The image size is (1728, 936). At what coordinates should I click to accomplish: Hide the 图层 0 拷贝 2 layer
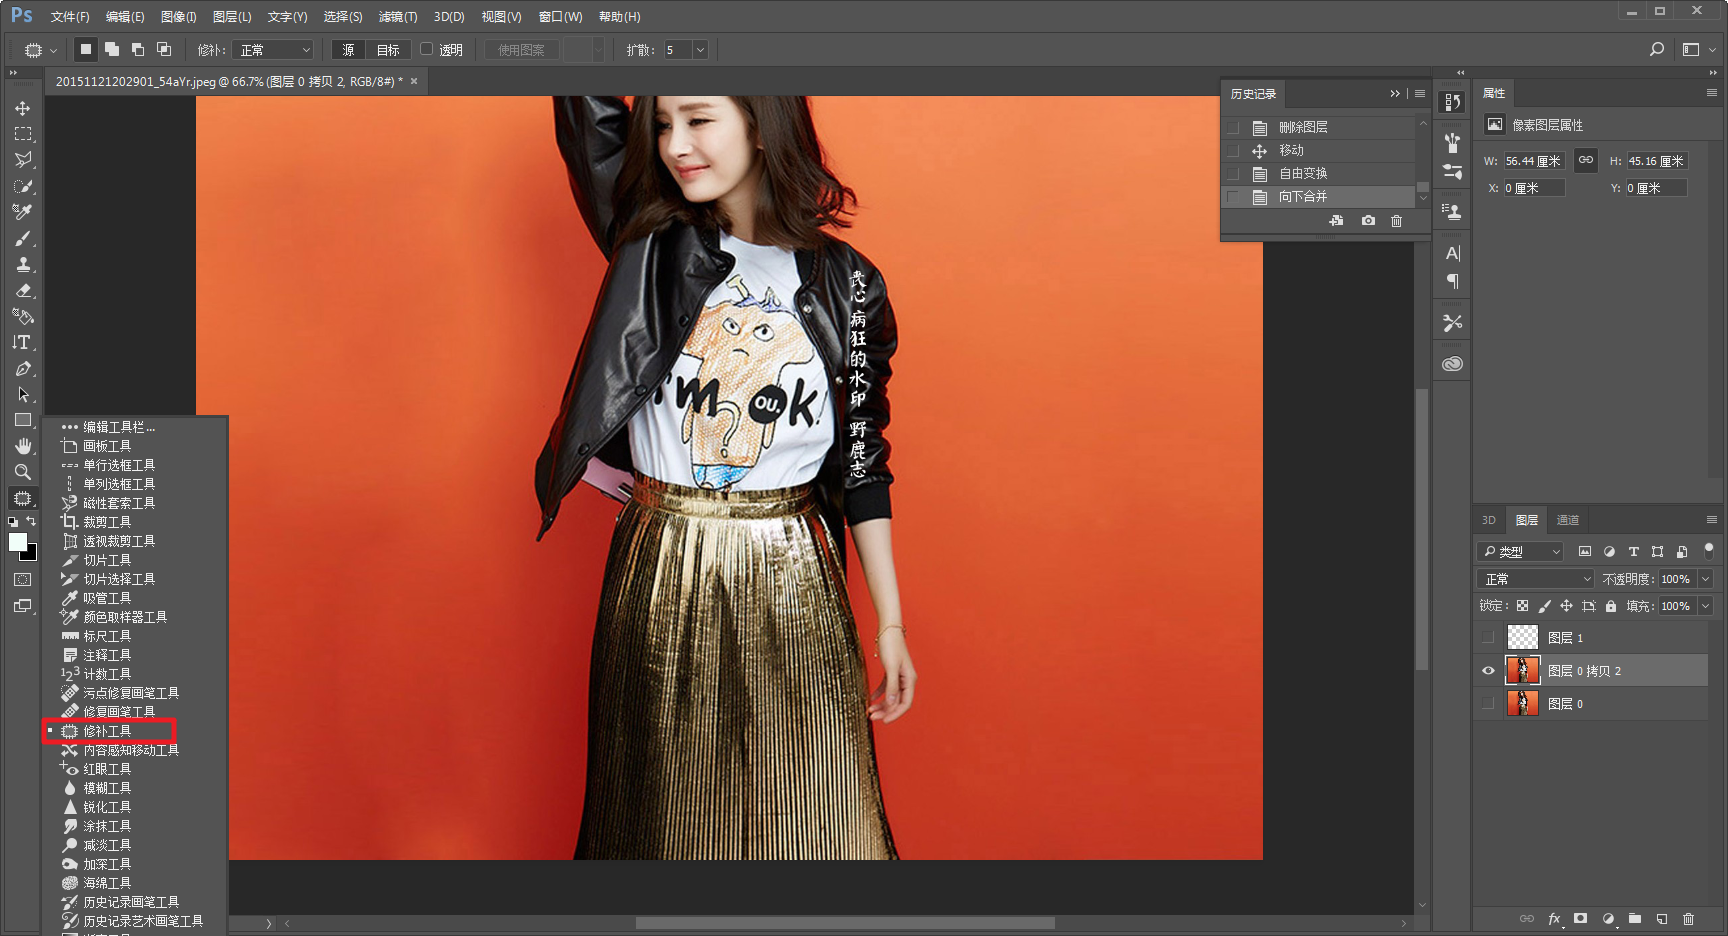(1488, 671)
